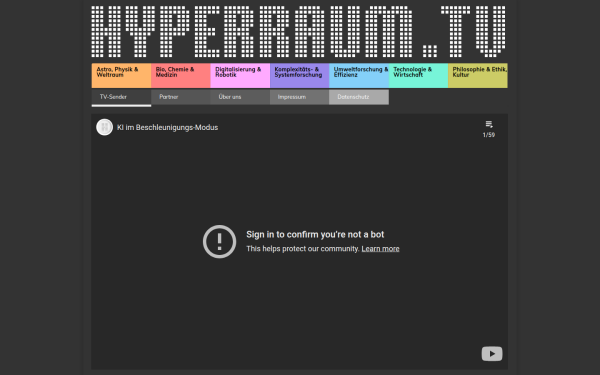Open Umweltforschung & Effizienz category
Screen dimensions: 600x375
tap(359, 75)
